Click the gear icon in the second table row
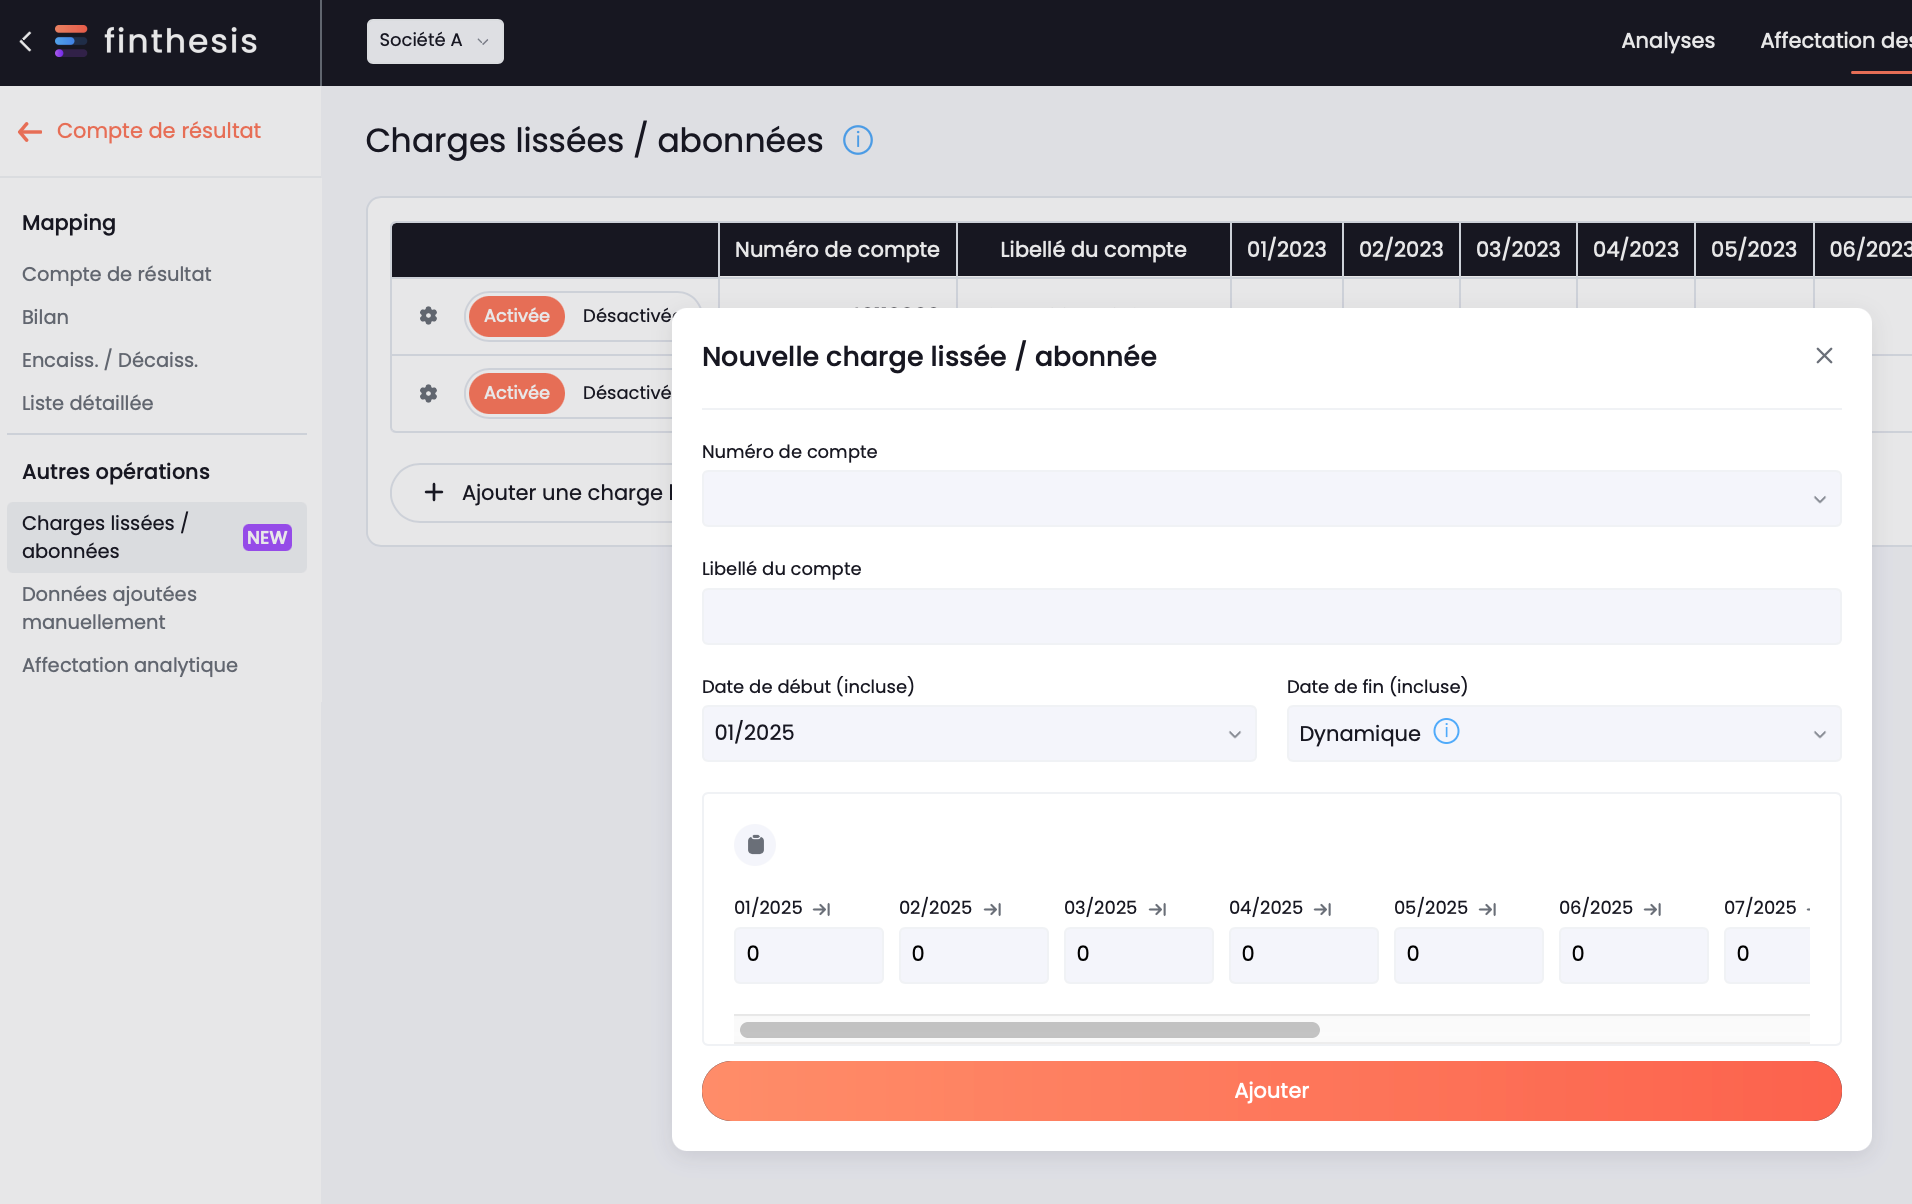The height and width of the screenshot is (1204, 1912). point(428,393)
